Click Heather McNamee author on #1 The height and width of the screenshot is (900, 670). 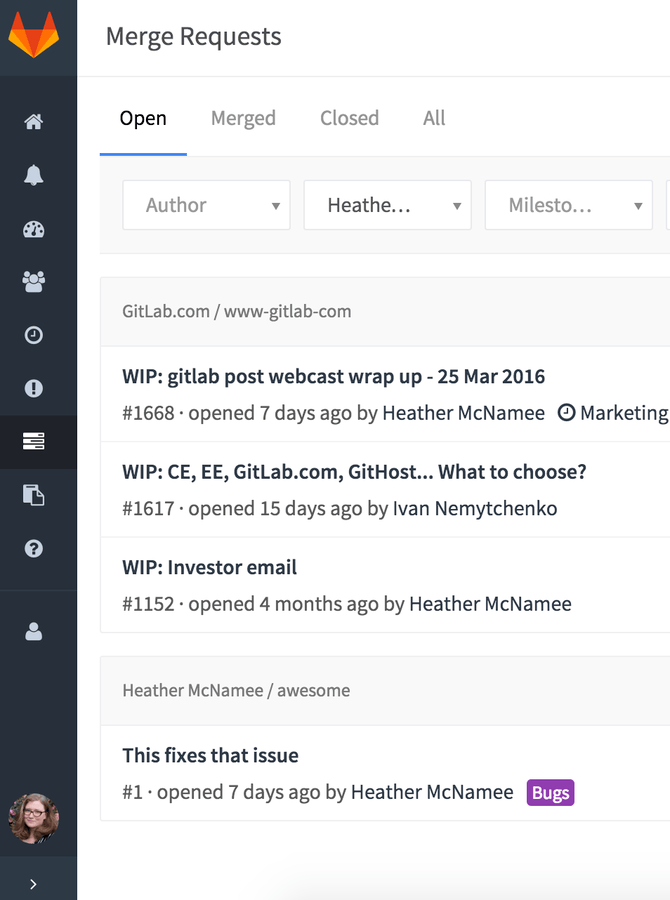(432, 792)
